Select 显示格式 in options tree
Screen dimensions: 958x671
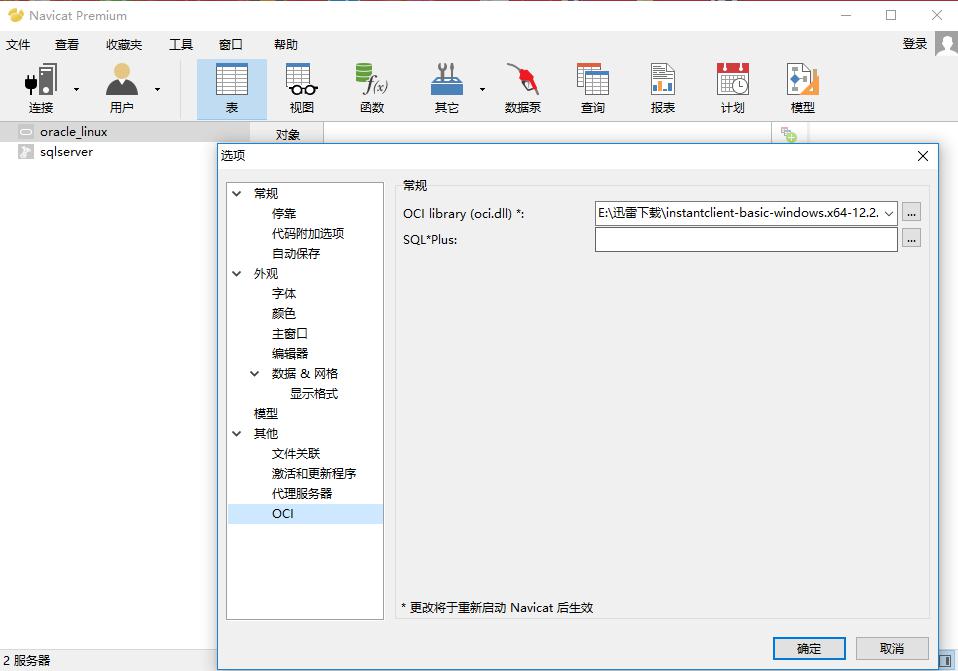pos(313,394)
